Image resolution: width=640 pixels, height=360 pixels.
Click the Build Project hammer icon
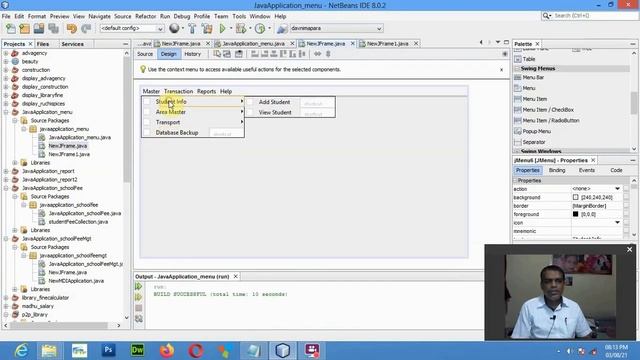tap(192, 29)
